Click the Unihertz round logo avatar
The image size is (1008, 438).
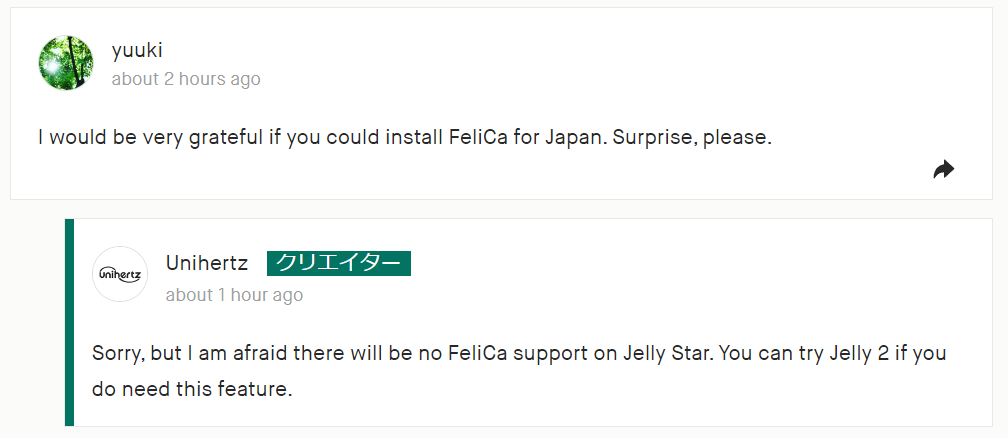click(119, 274)
